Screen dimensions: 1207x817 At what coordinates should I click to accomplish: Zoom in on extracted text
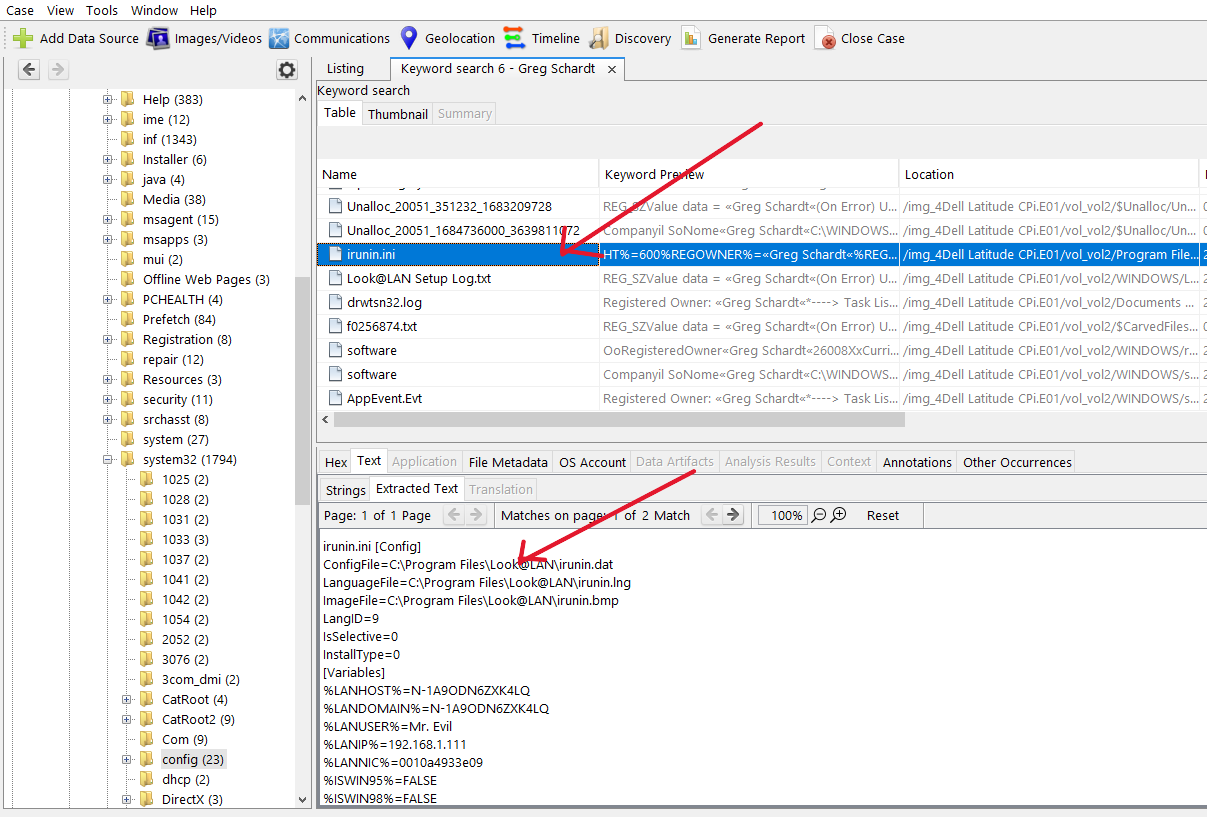tap(839, 515)
